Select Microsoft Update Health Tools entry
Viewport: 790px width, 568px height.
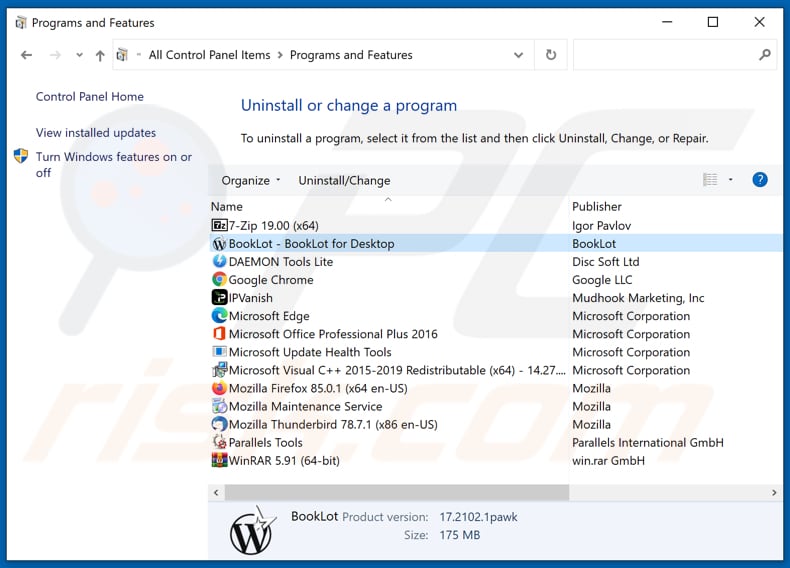(x=496, y=352)
